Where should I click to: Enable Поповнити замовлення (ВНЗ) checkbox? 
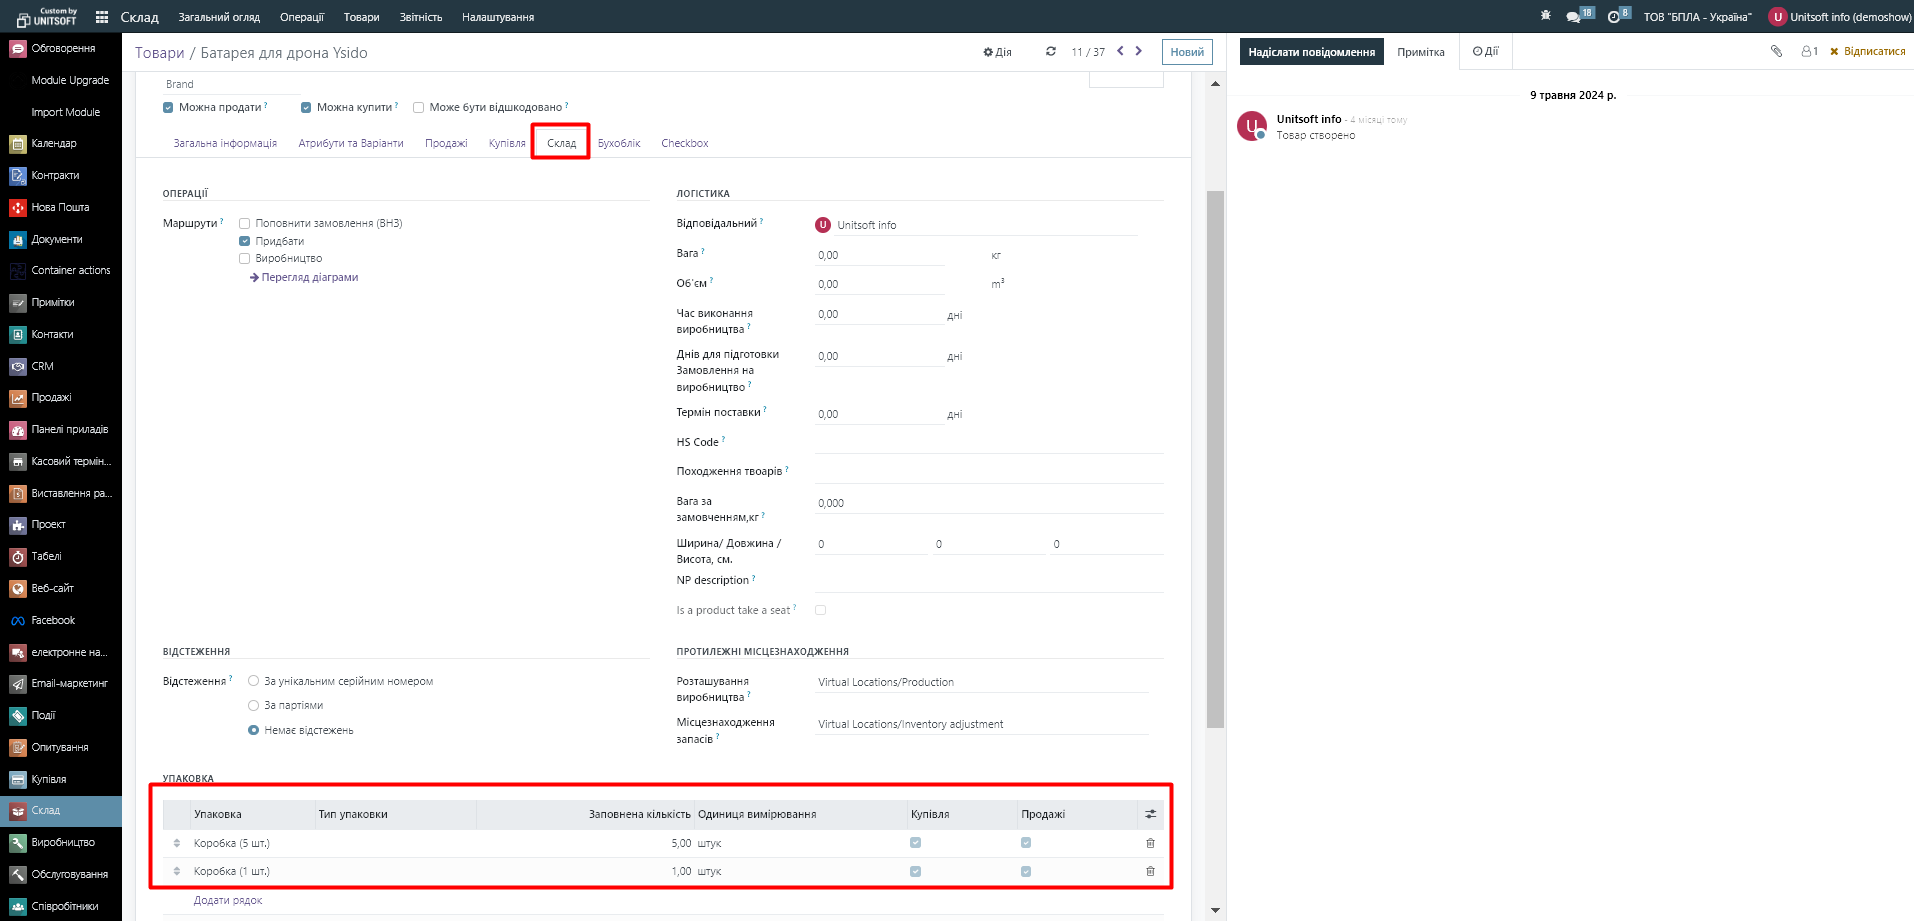coord(244,223)
